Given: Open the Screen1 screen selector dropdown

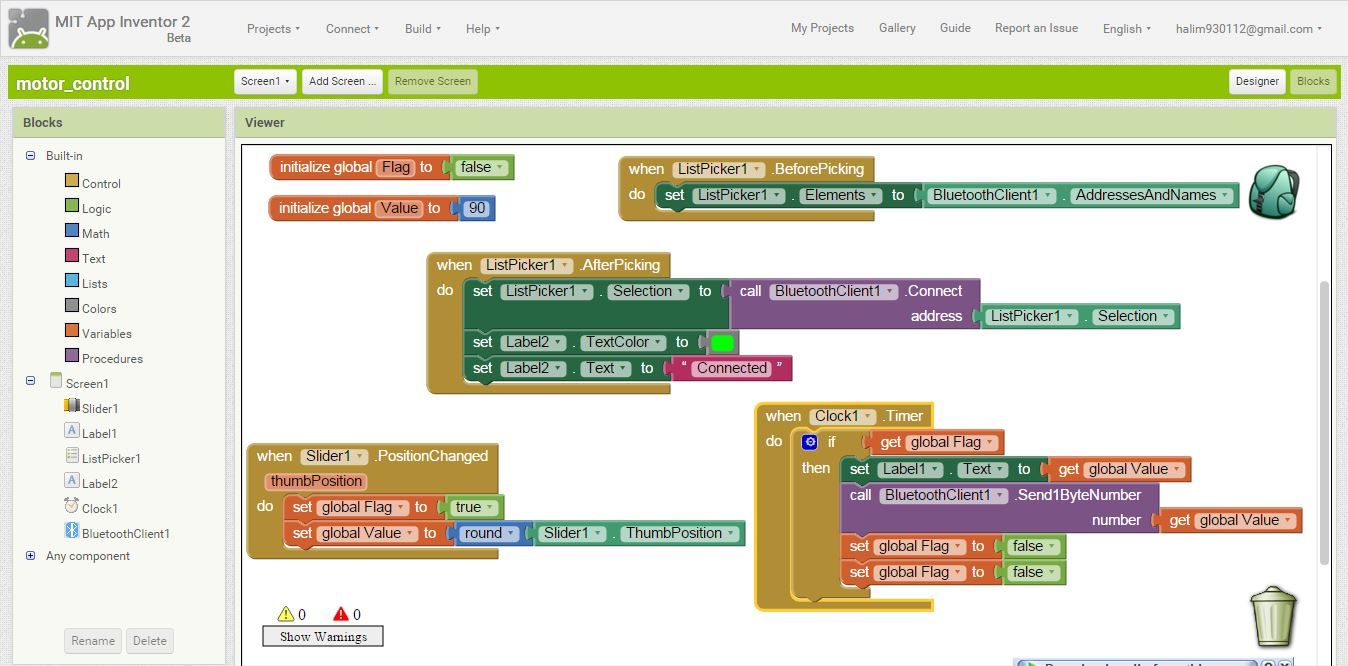Looking at the screenshot, I should pyautogui.click(x=265, y=82).
